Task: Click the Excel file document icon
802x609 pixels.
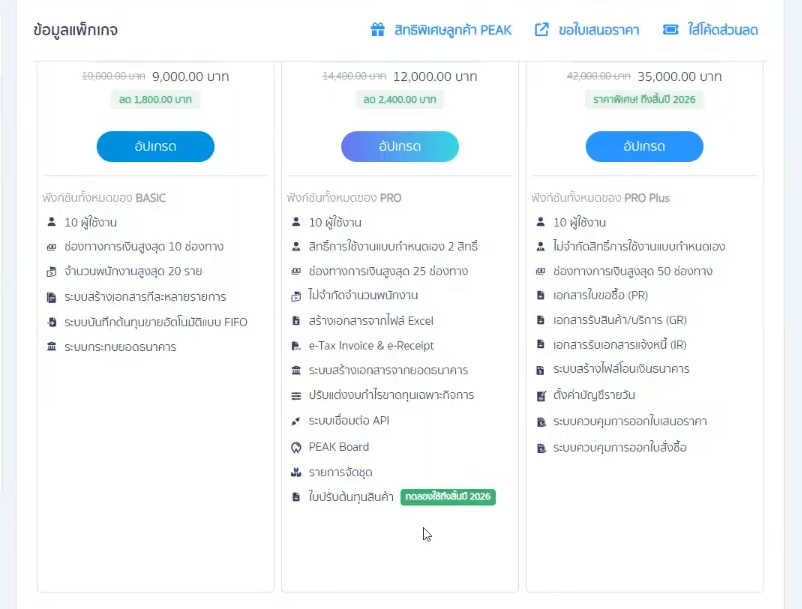Action: tap(296, 321)
